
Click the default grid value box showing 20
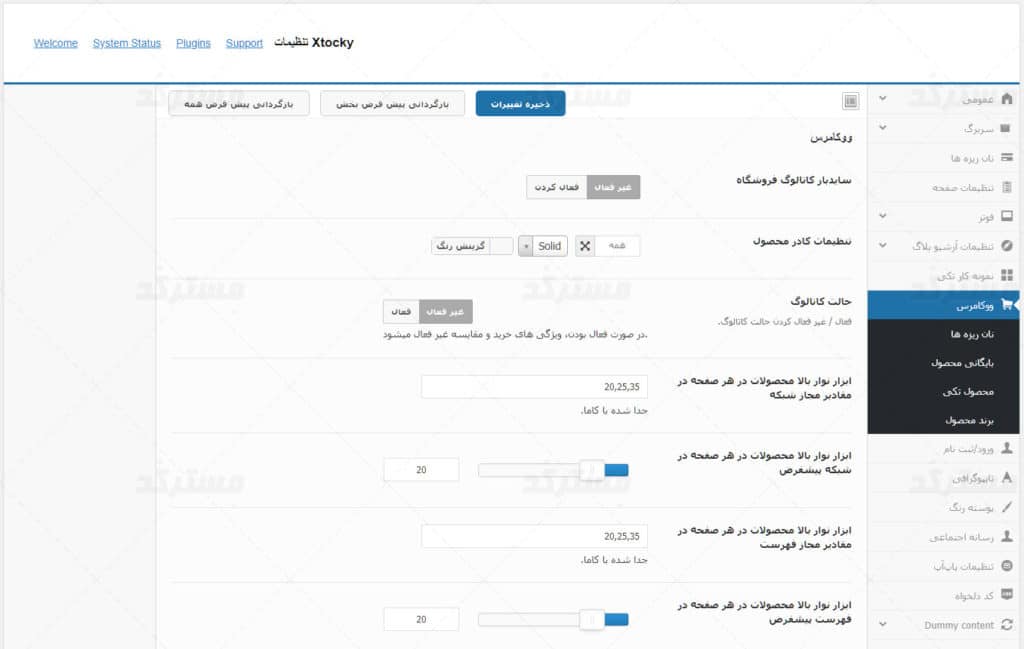421,470
